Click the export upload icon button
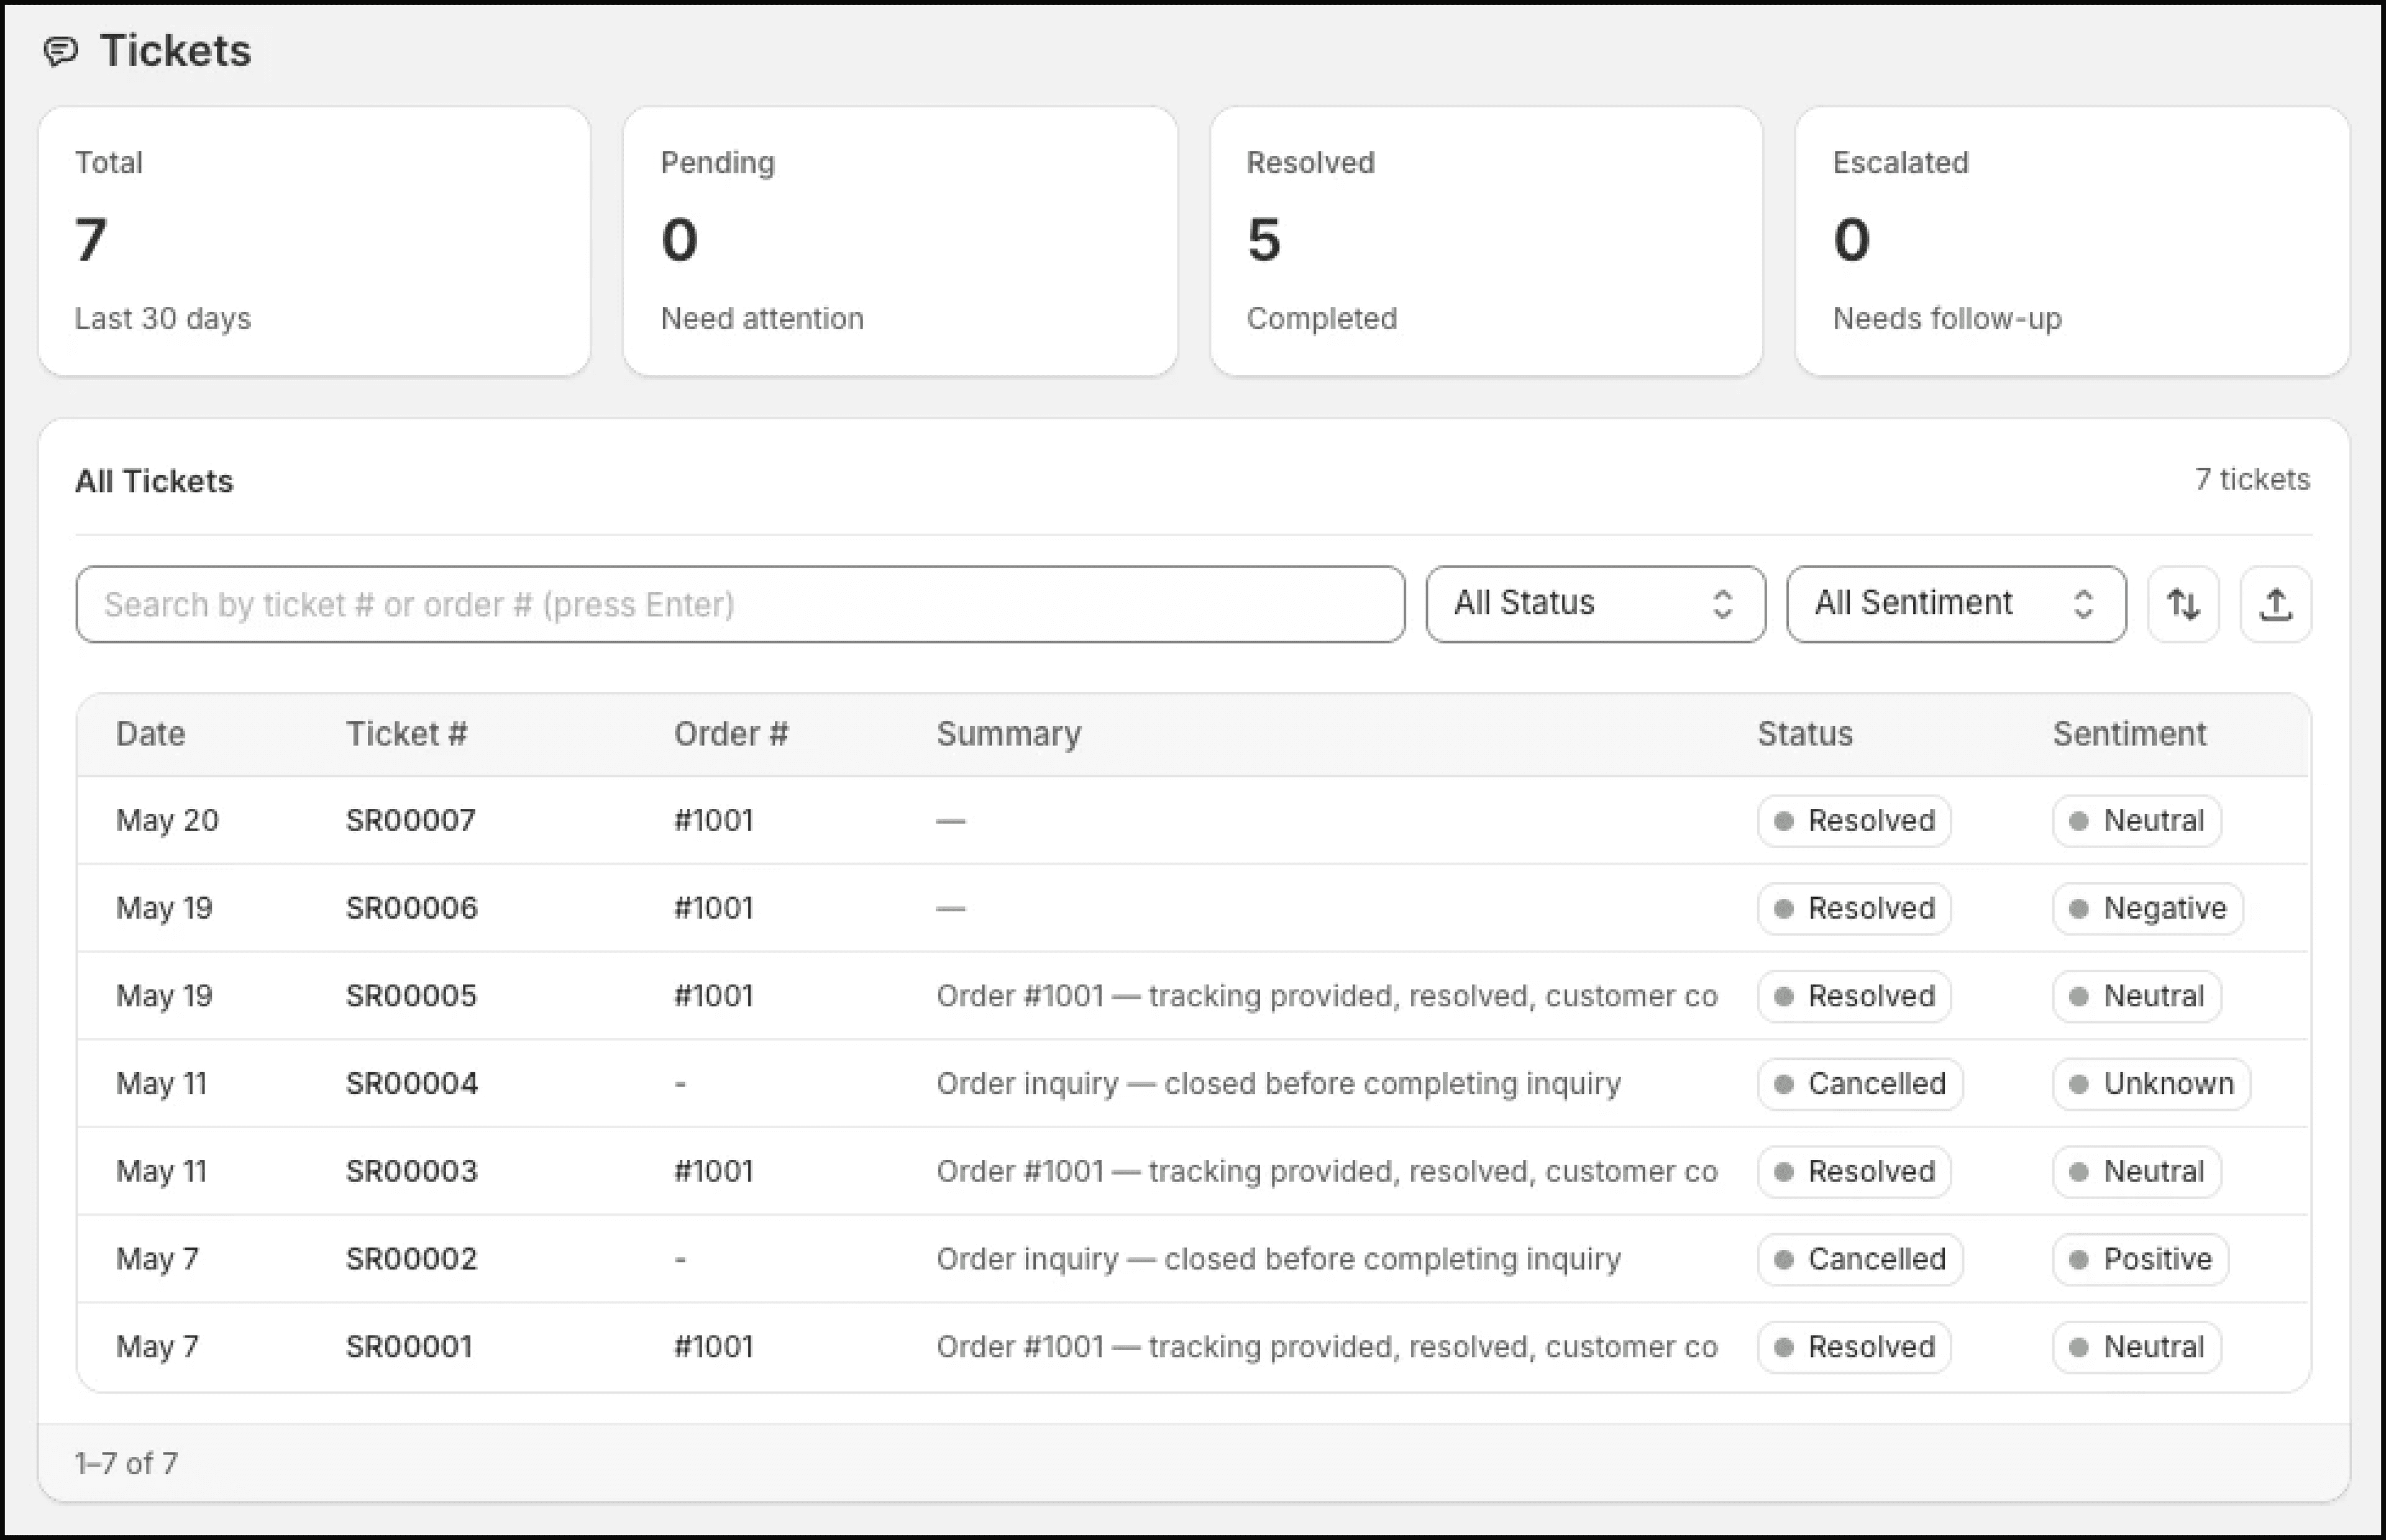This screenshot has height=1540, width=2386. (x=2276, y=604)
